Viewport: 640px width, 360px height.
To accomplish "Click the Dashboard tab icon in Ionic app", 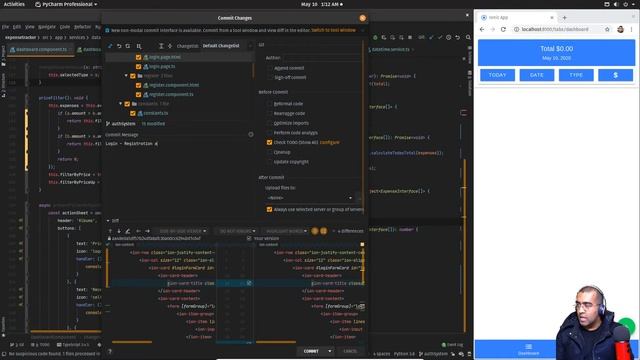I will [x=529, y=347].
